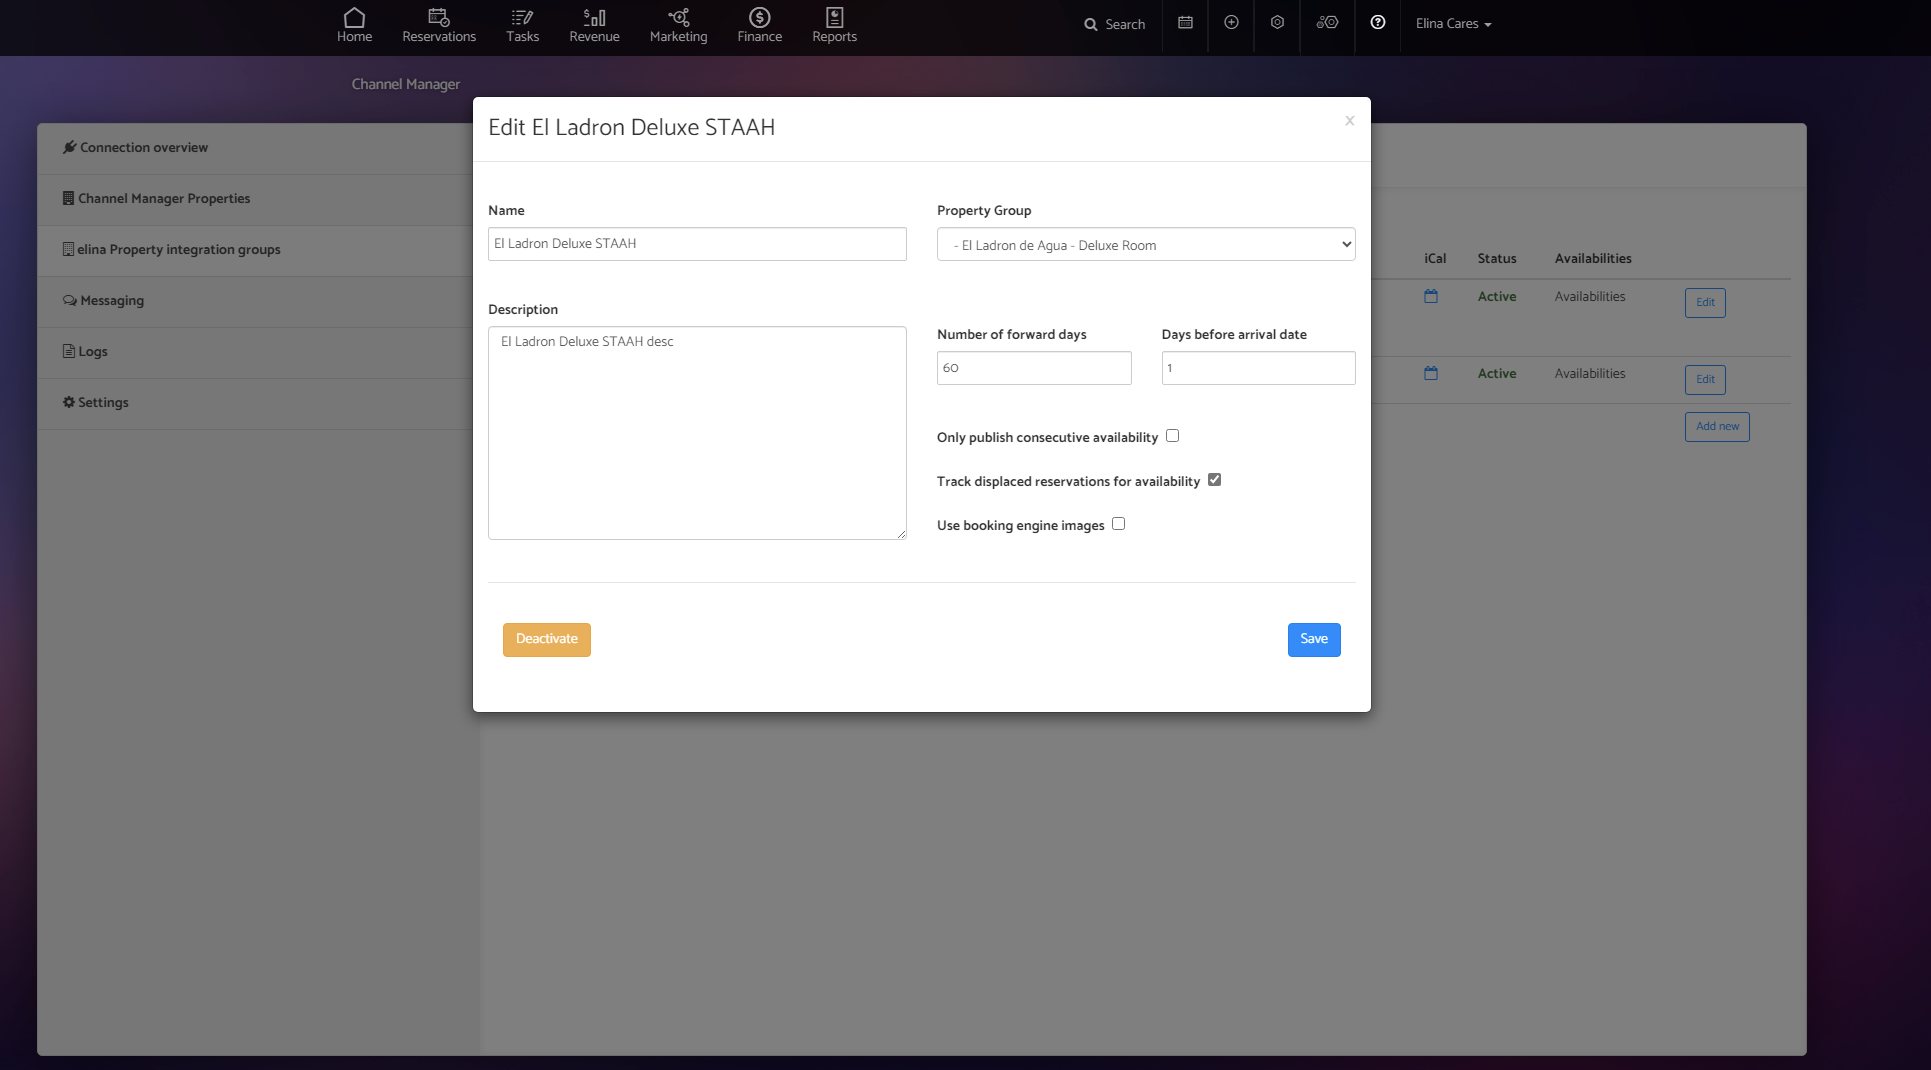
Task: Click the single hexagon nut settings icon
Action: (1277, 23)
